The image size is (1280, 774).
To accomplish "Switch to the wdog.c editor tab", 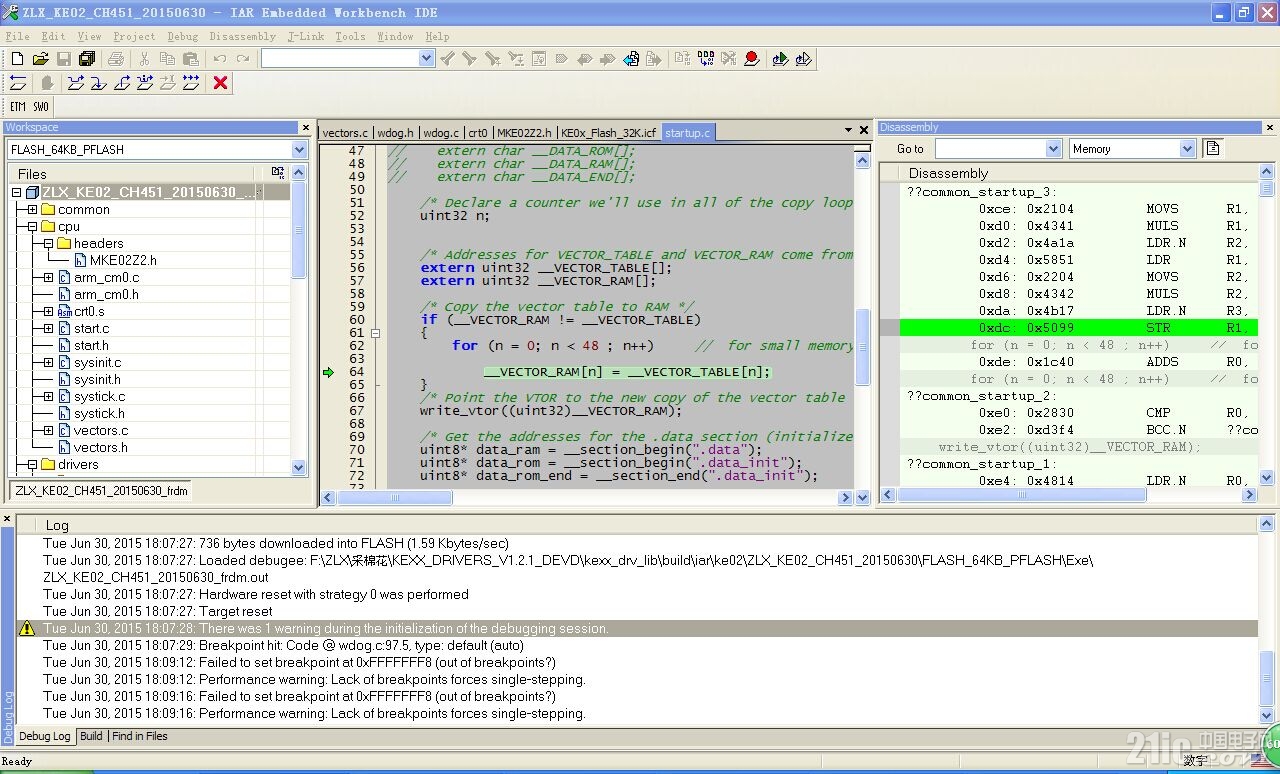I will pos(441,132).
